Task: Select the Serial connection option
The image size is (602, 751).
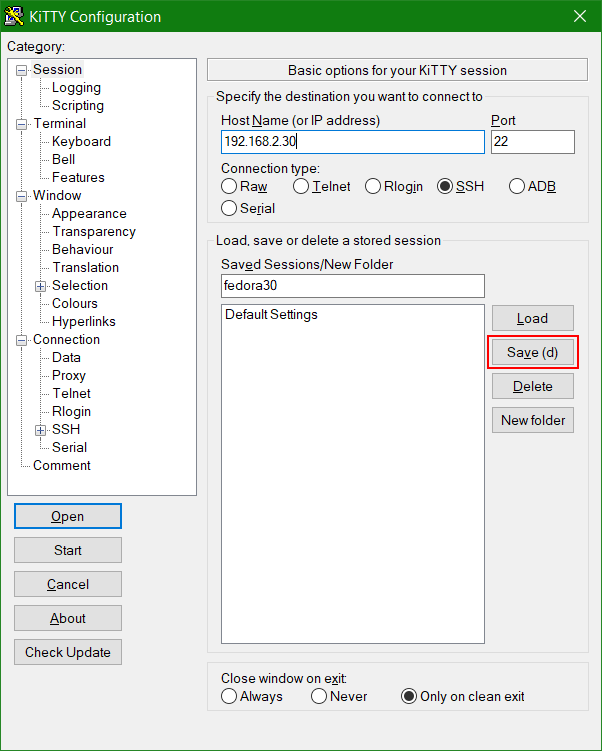Action: click(230, 209)
